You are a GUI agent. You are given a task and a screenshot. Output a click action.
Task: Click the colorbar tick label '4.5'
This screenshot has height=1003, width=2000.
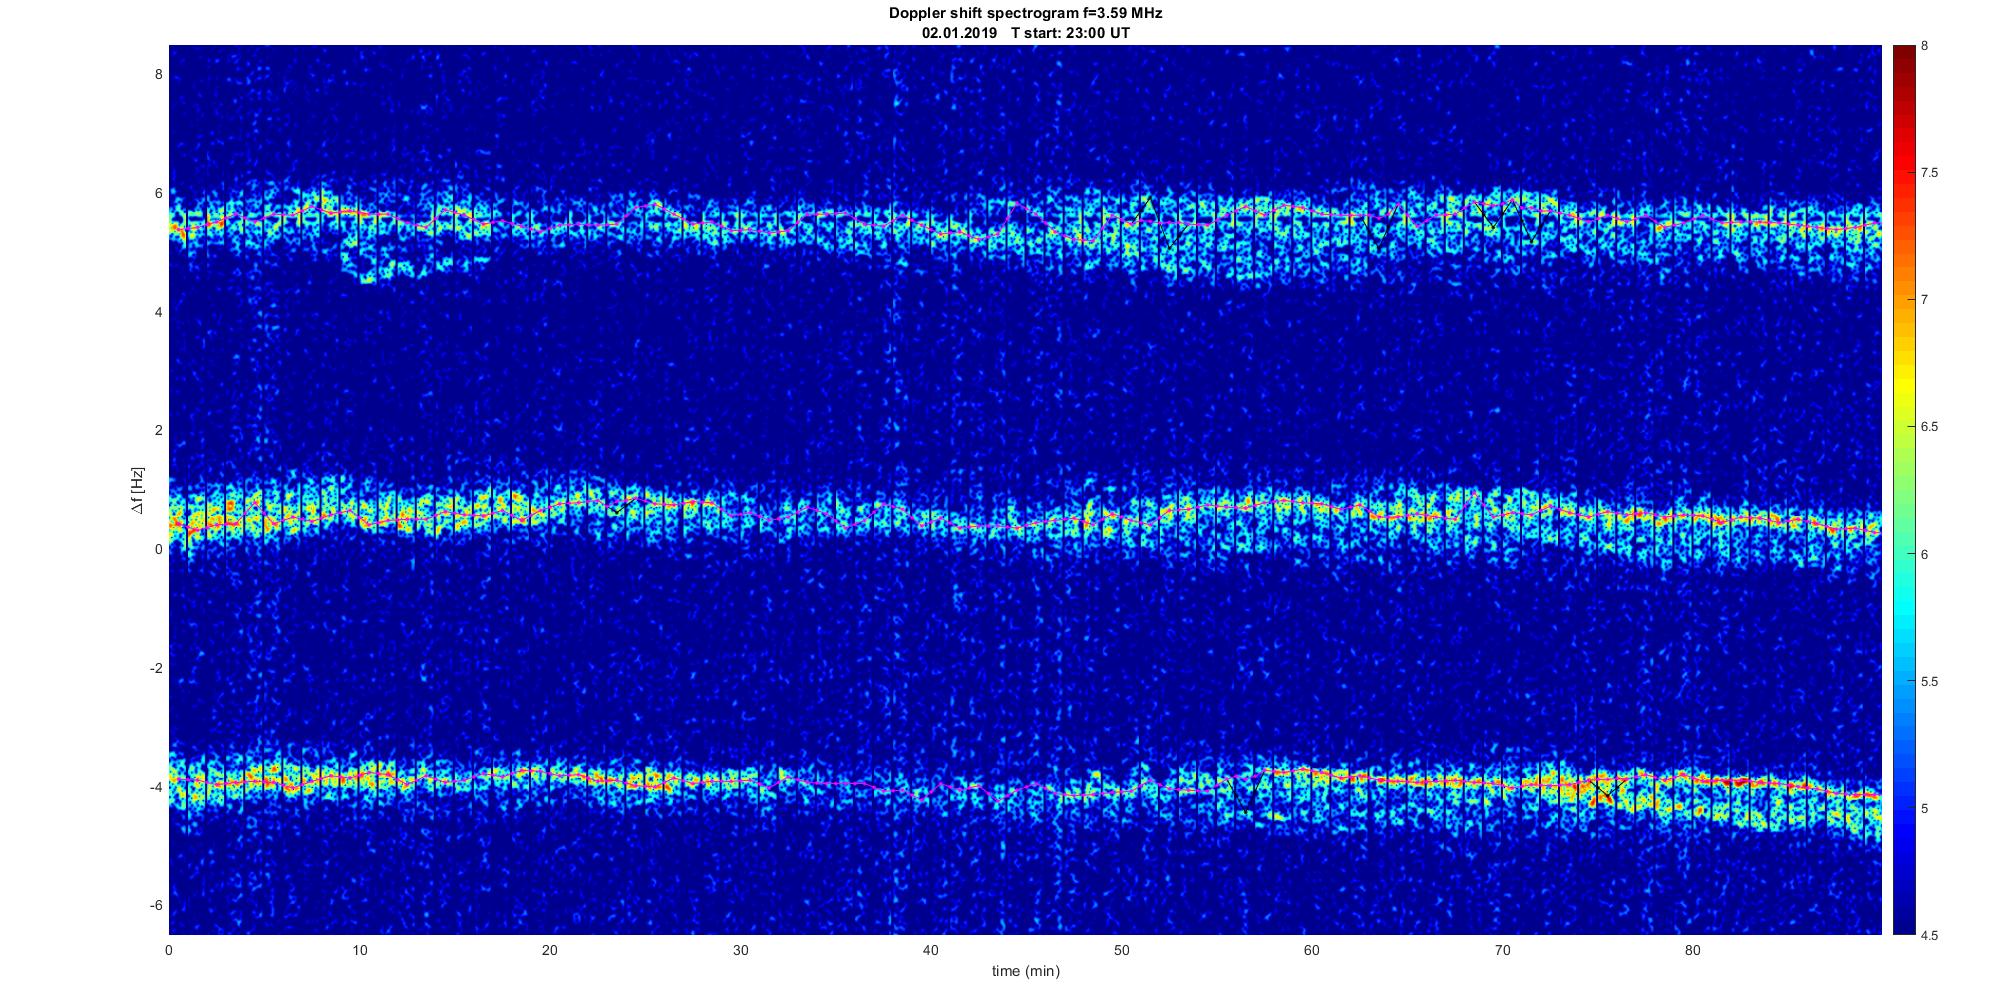click(1930, 936)
